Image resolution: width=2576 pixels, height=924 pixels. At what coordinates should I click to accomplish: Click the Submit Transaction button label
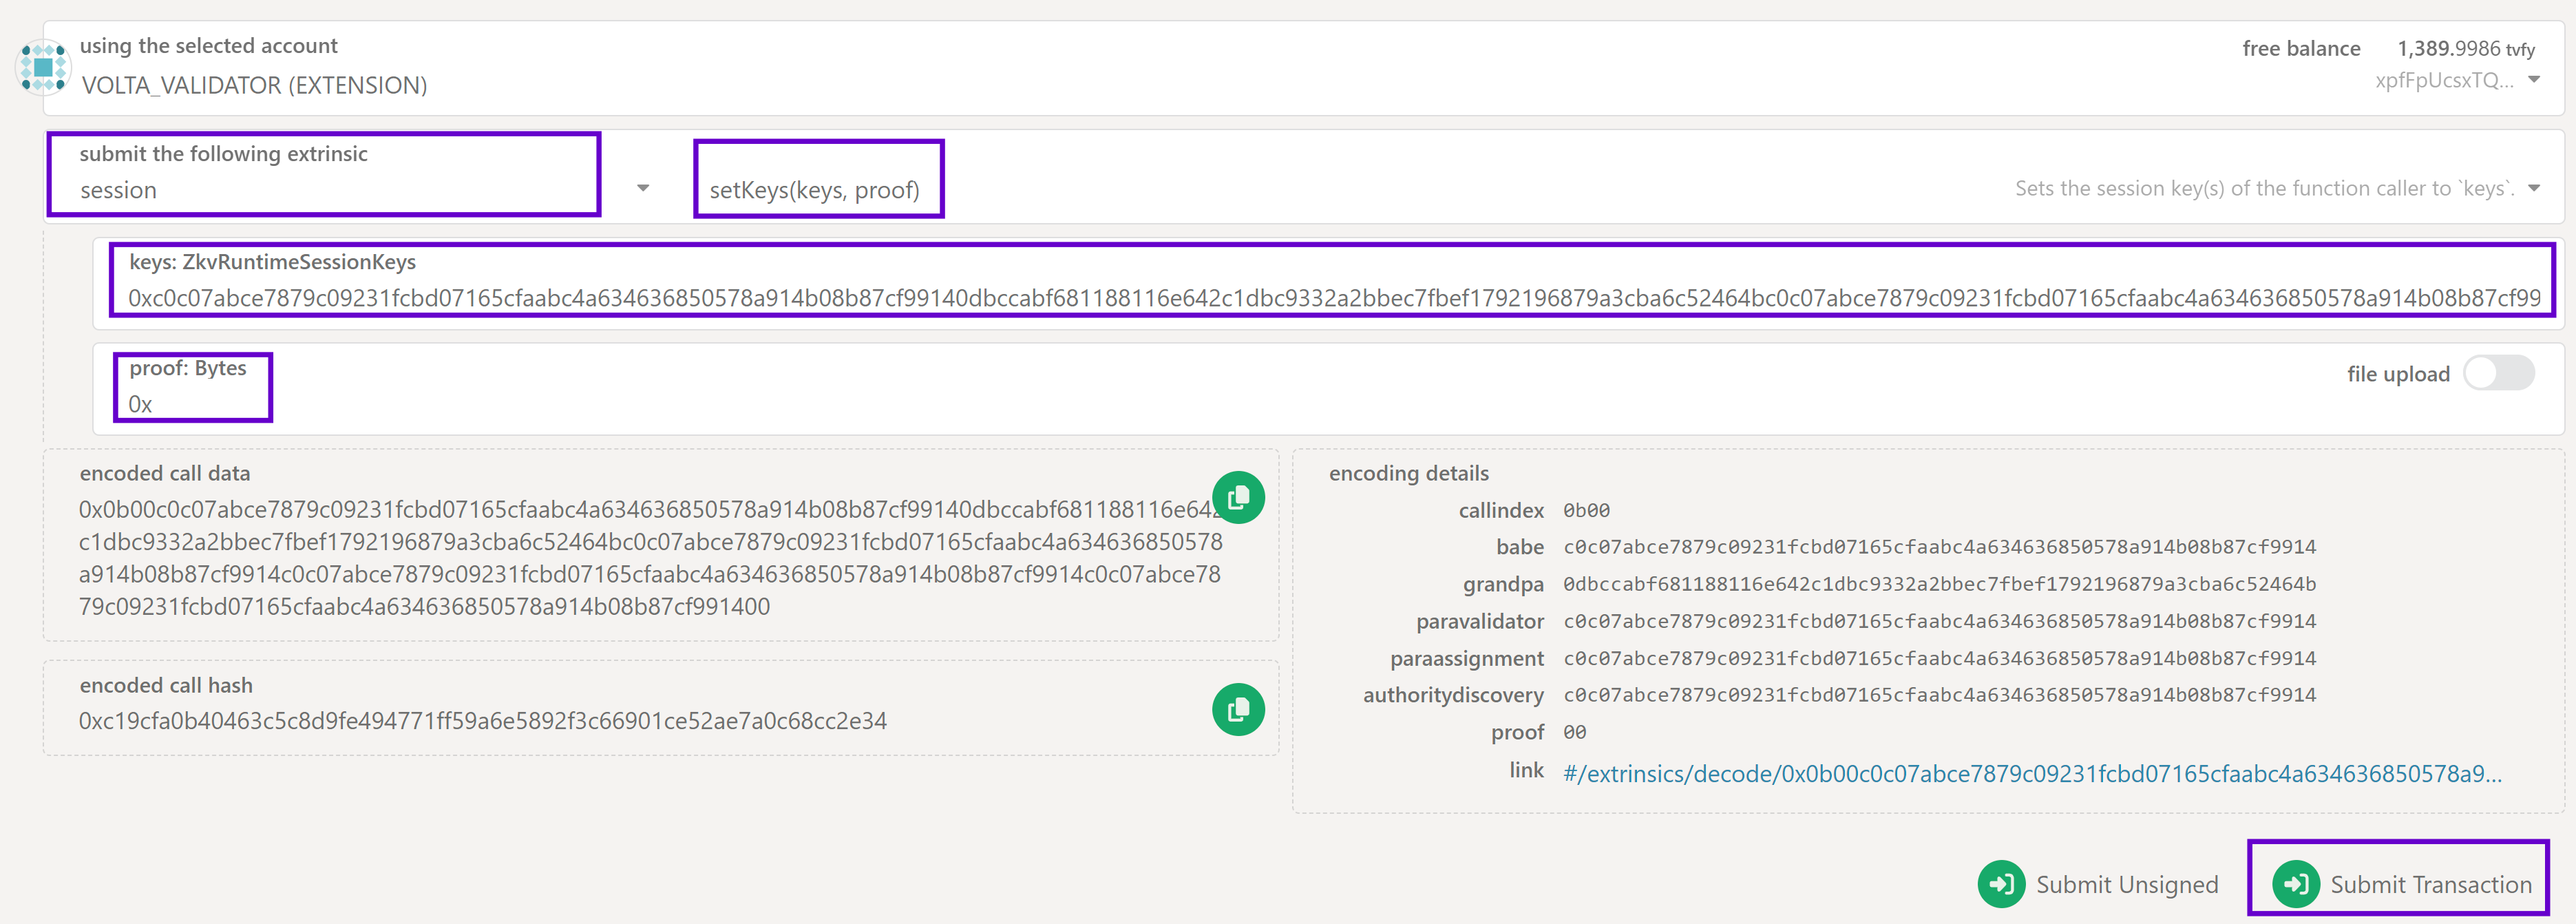[x=2430, y=884]
